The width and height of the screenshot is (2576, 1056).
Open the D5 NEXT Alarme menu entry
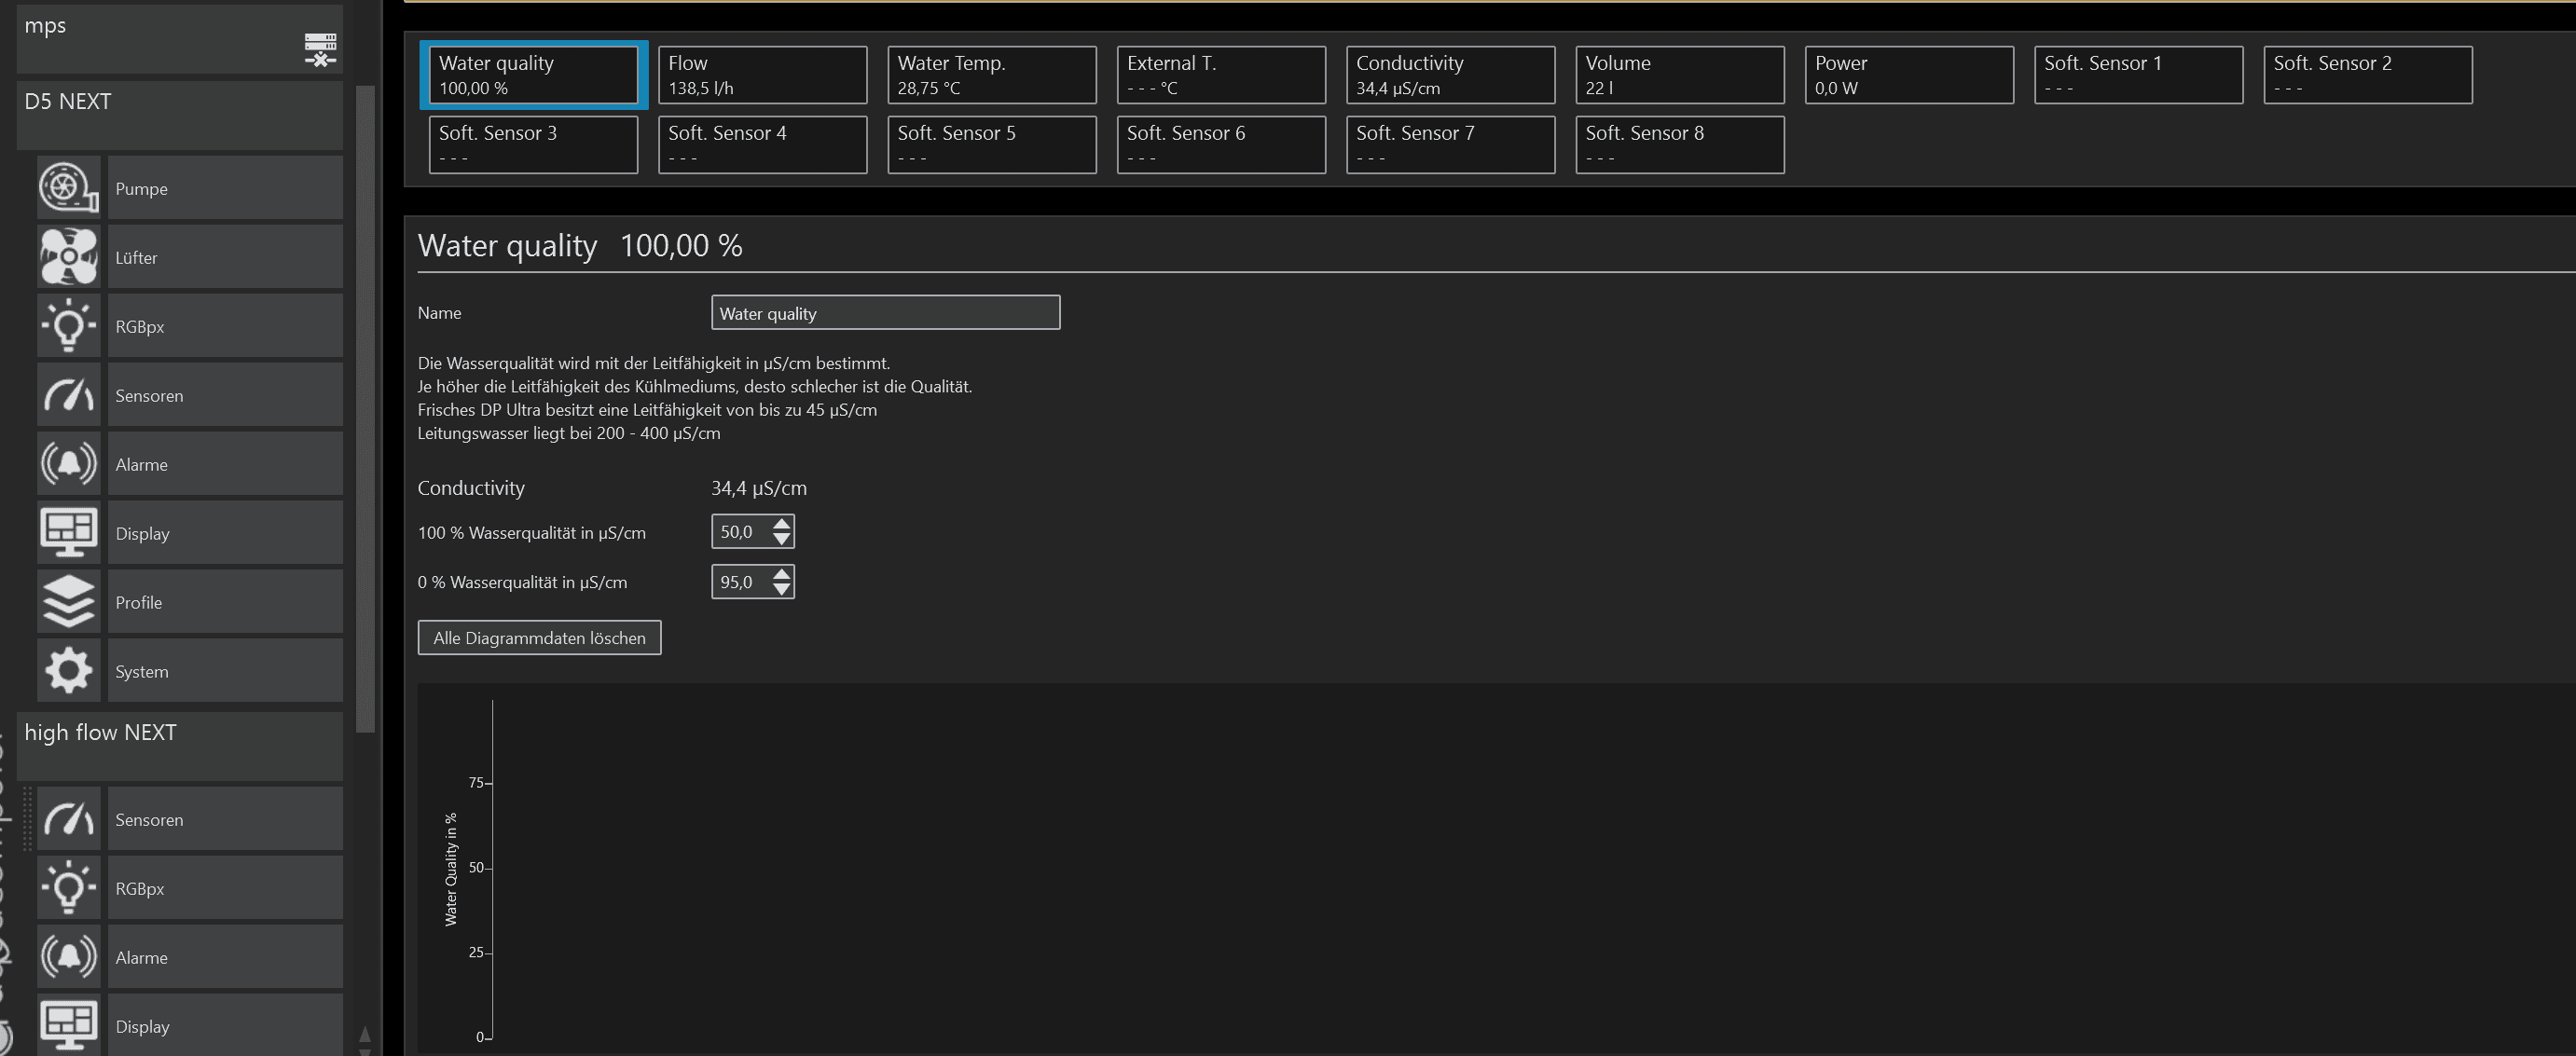click(225, 464)
